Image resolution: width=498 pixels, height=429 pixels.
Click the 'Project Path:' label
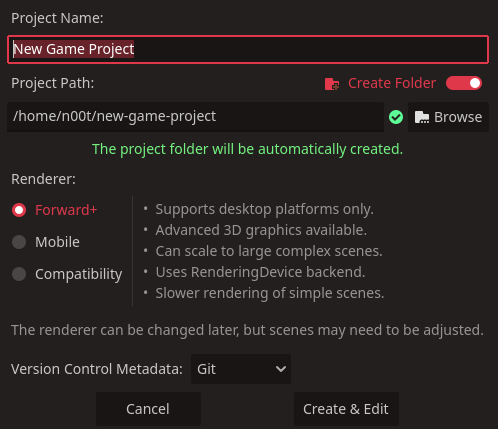[x=53, y=83]
